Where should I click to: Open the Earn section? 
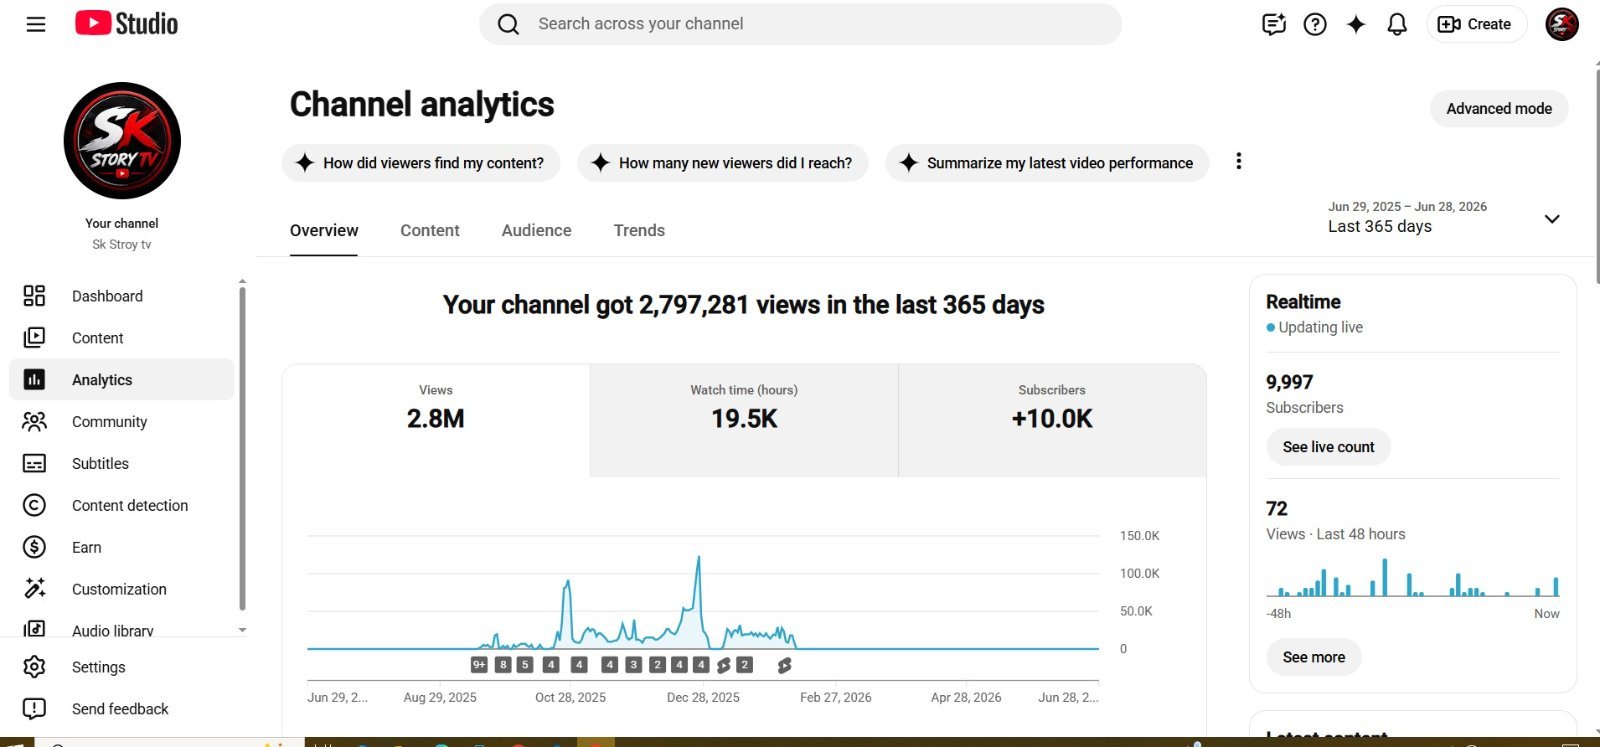122,548
